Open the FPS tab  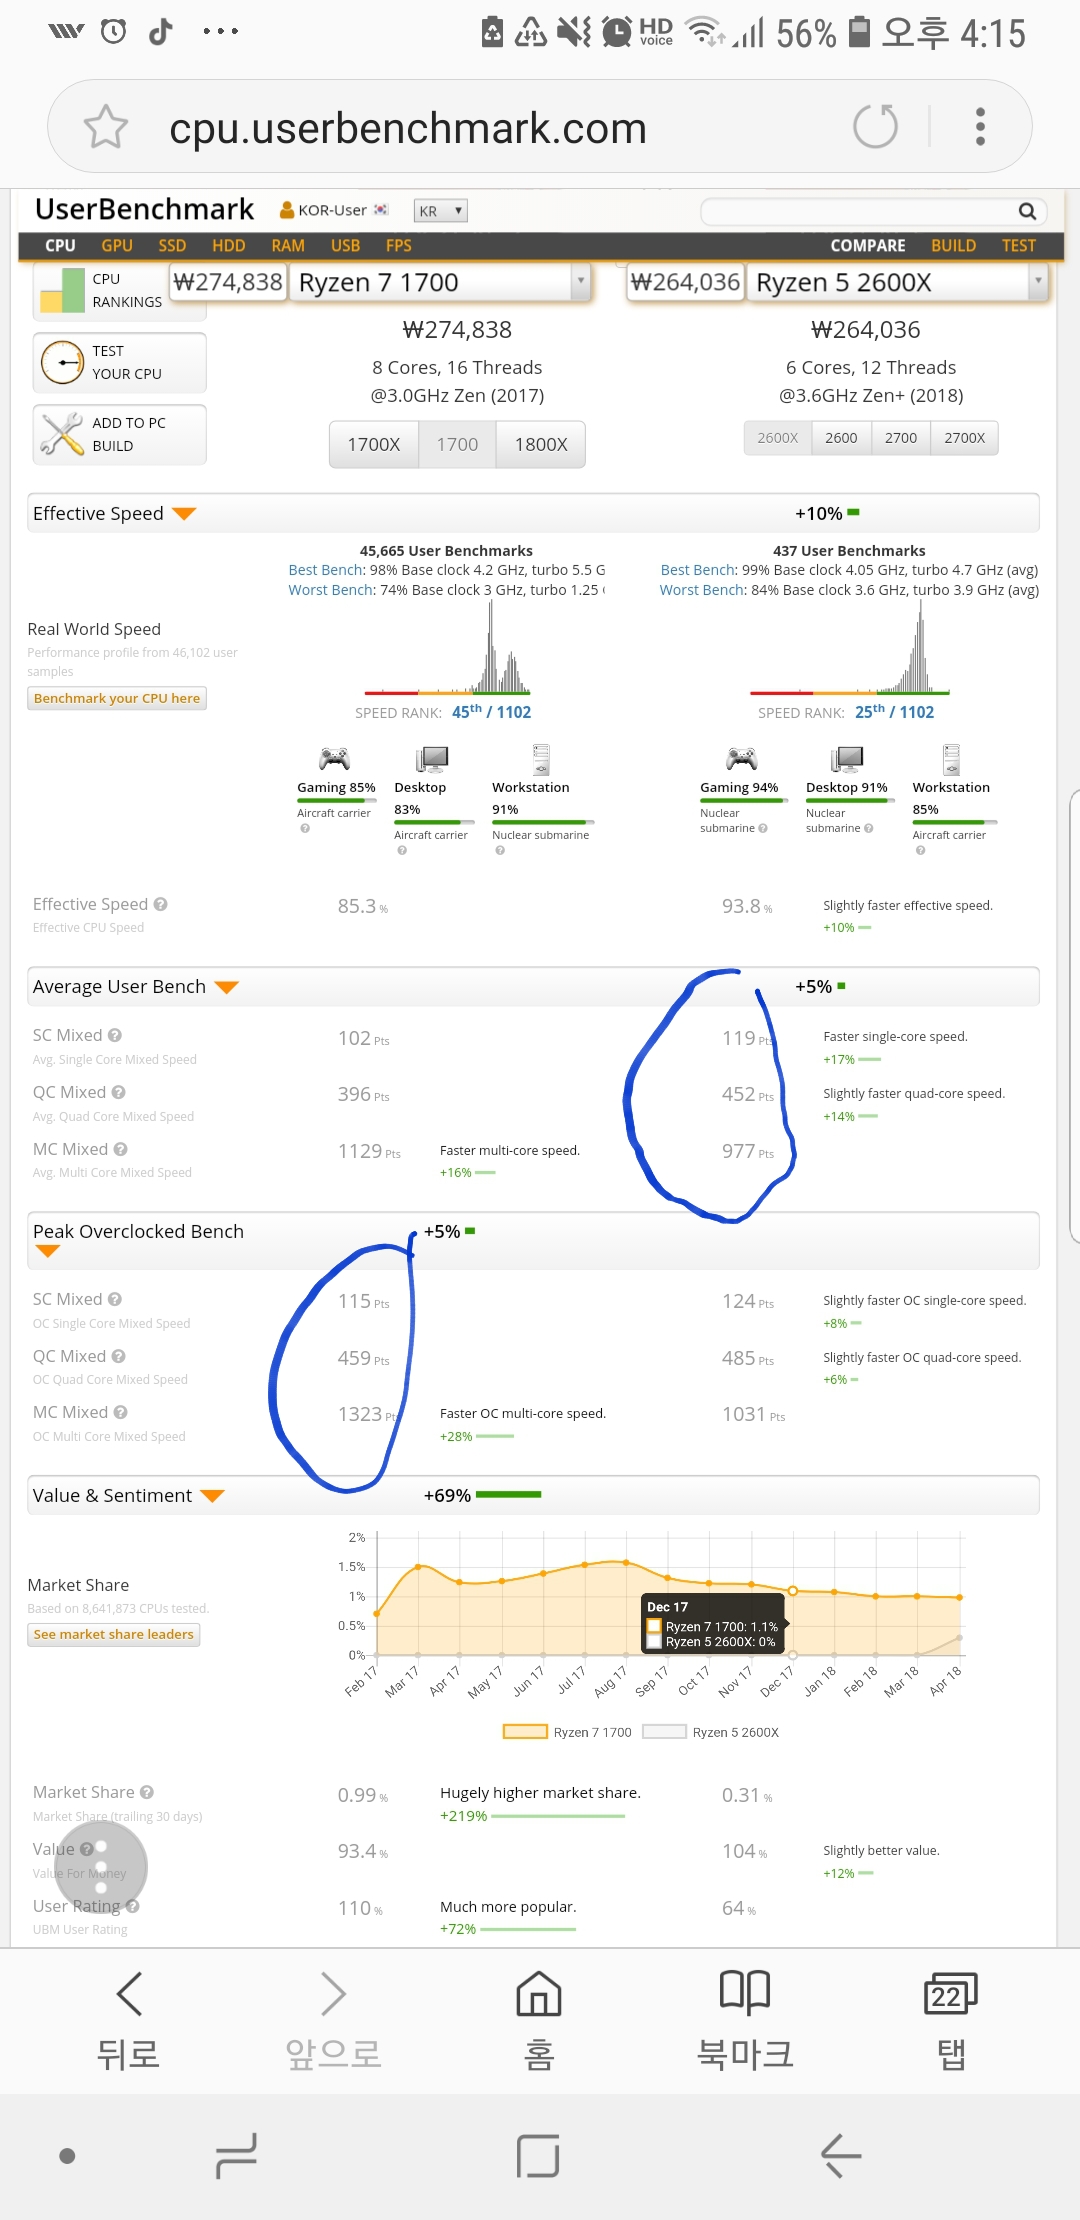398,246
